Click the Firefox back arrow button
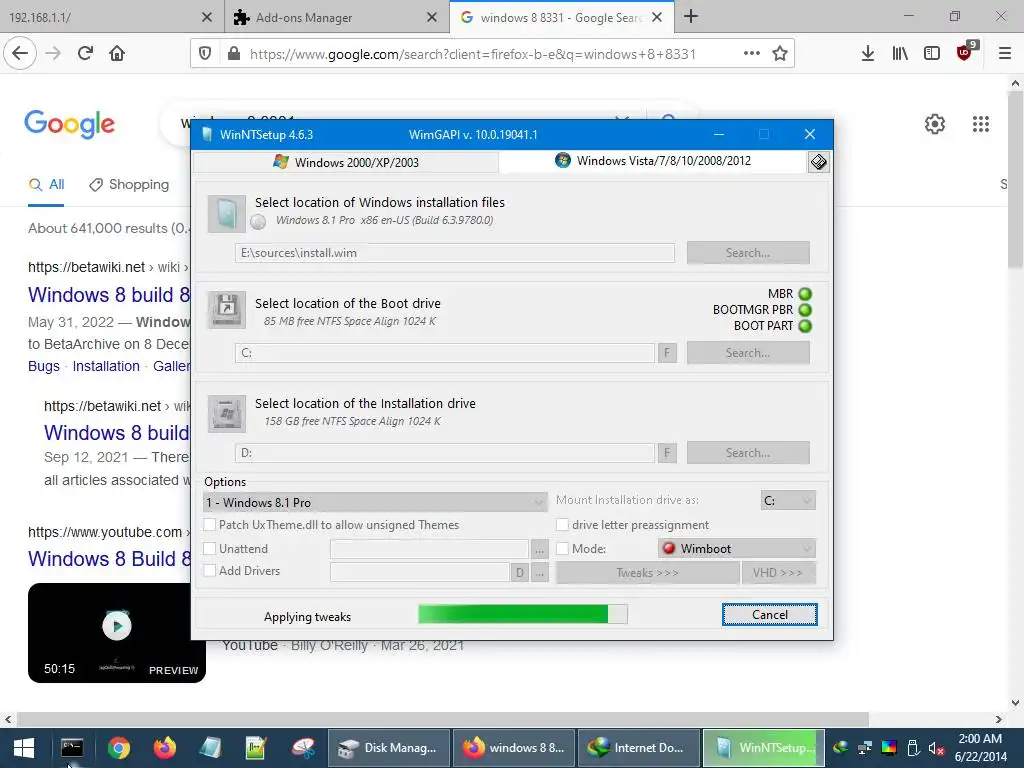This screenshot has width=1024, height=768. pyautogui.click(x=20, y=53)
